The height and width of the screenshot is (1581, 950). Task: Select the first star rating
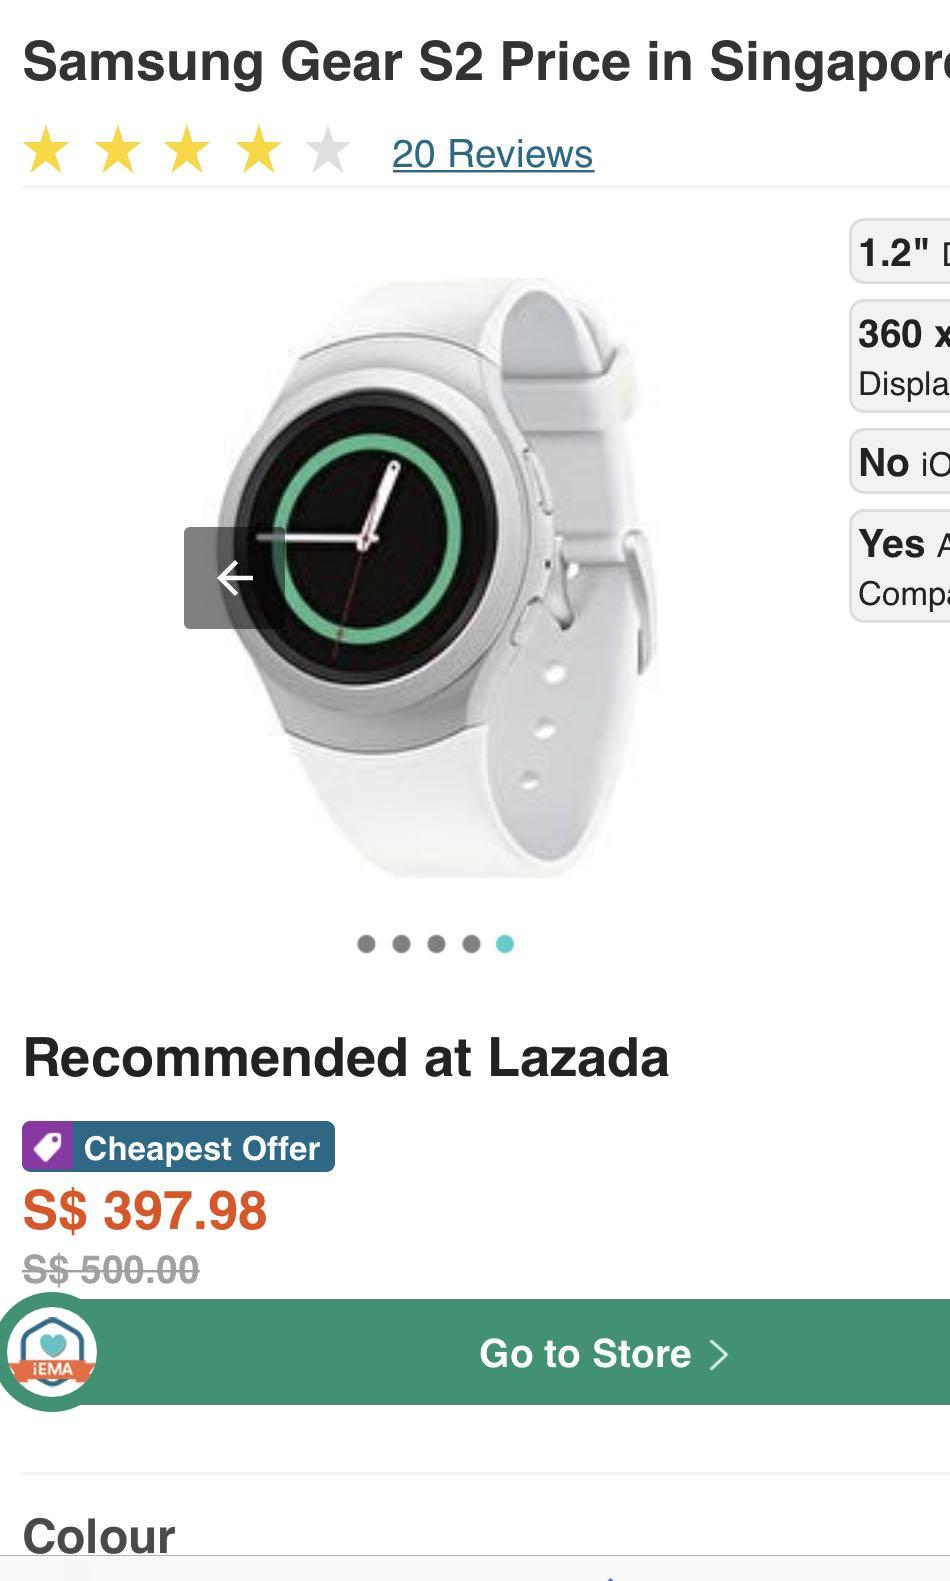coord(46,152)
